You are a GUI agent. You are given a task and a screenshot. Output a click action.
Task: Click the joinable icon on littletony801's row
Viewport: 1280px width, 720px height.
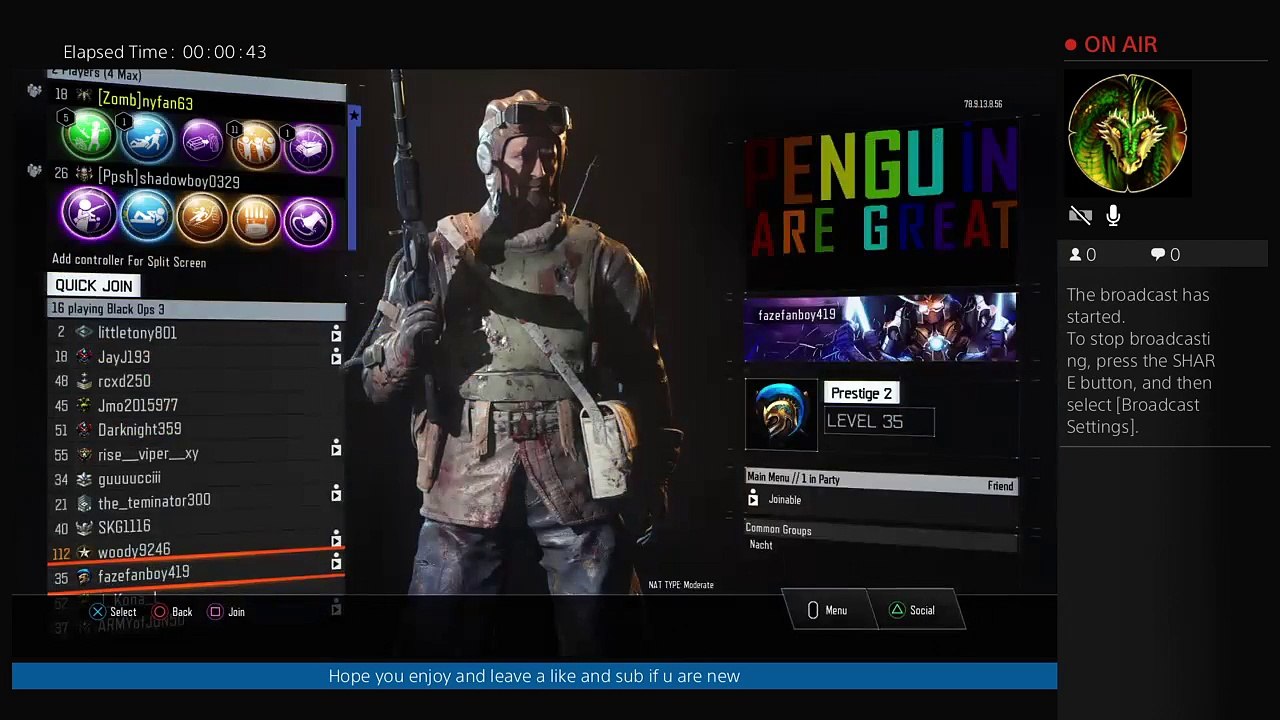click(336, 333)
